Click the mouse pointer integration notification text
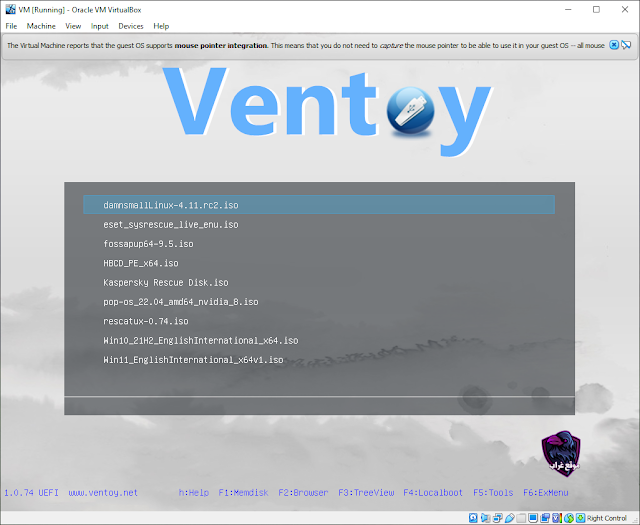Image resolution: width=640 pixels, height=525 pixels. point(306,45)
